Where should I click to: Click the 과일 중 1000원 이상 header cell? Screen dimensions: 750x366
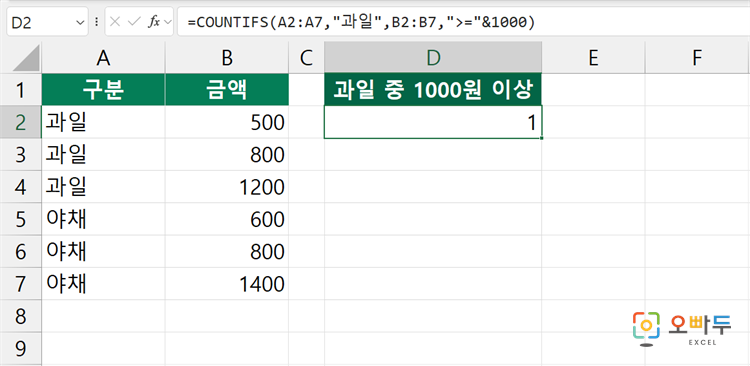point(433,89)
